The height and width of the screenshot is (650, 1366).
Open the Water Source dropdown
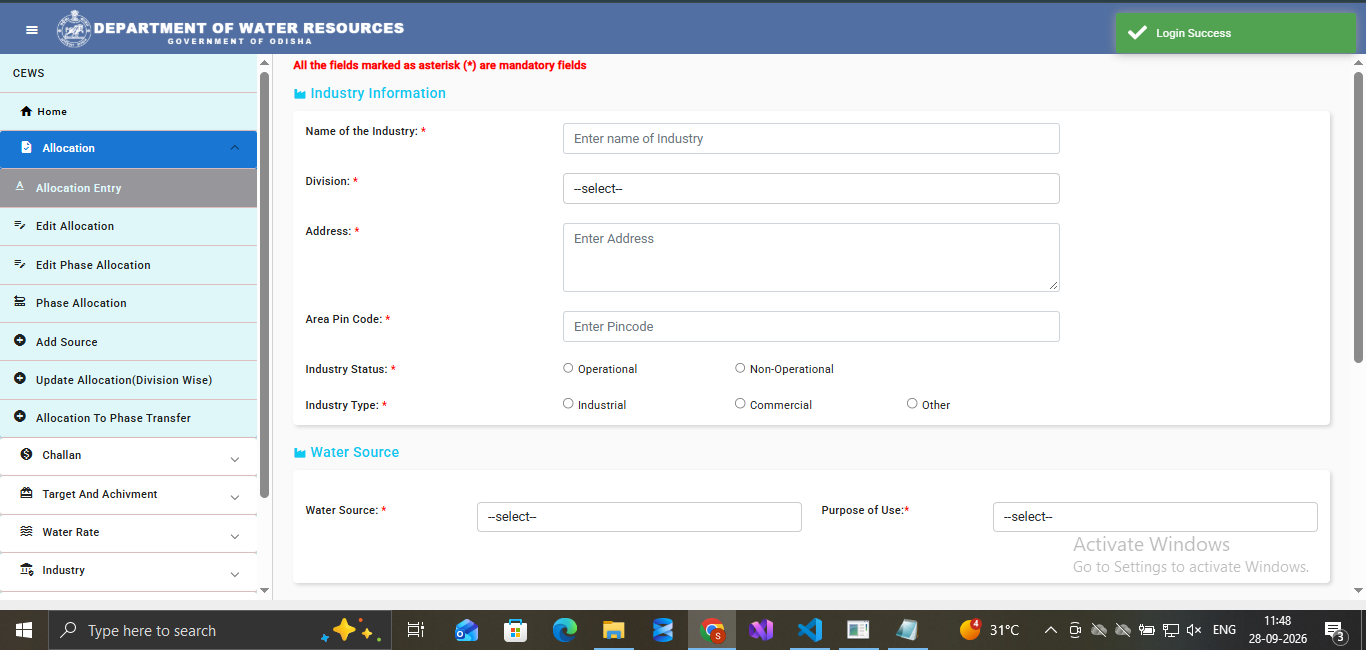(x=639, y=517)
